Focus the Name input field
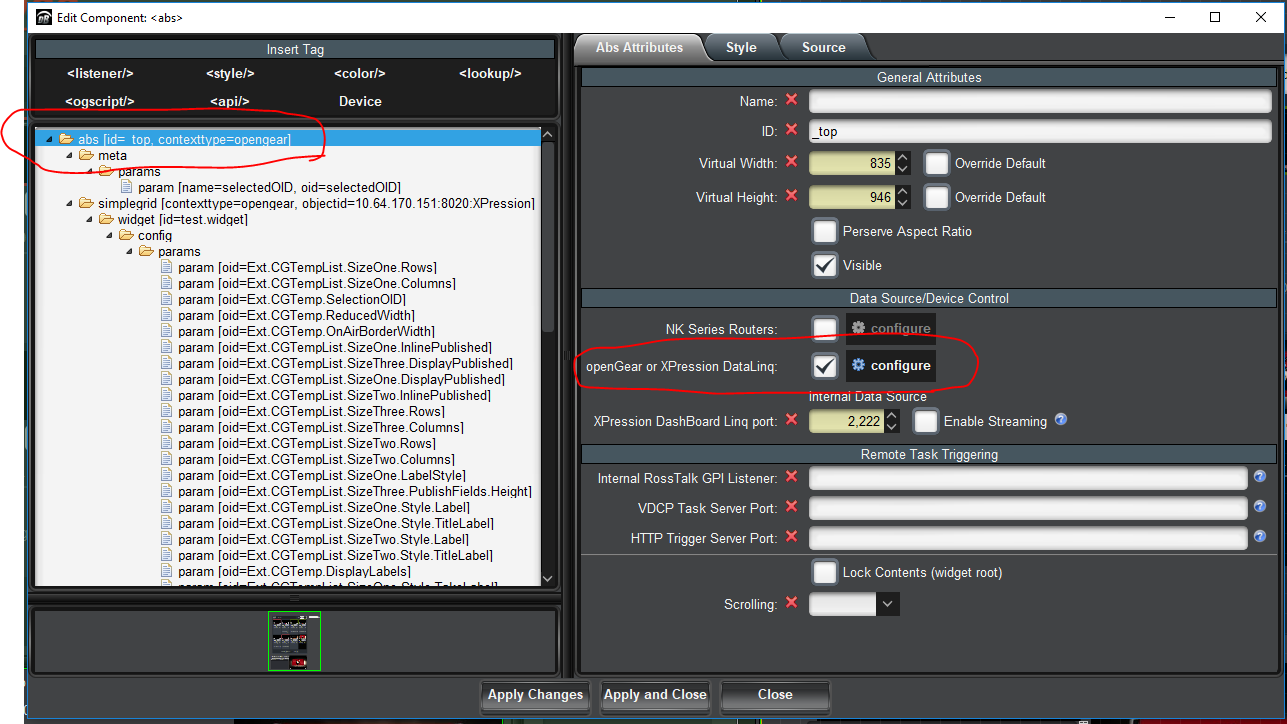1287x724 pixels. (1040, 101)
